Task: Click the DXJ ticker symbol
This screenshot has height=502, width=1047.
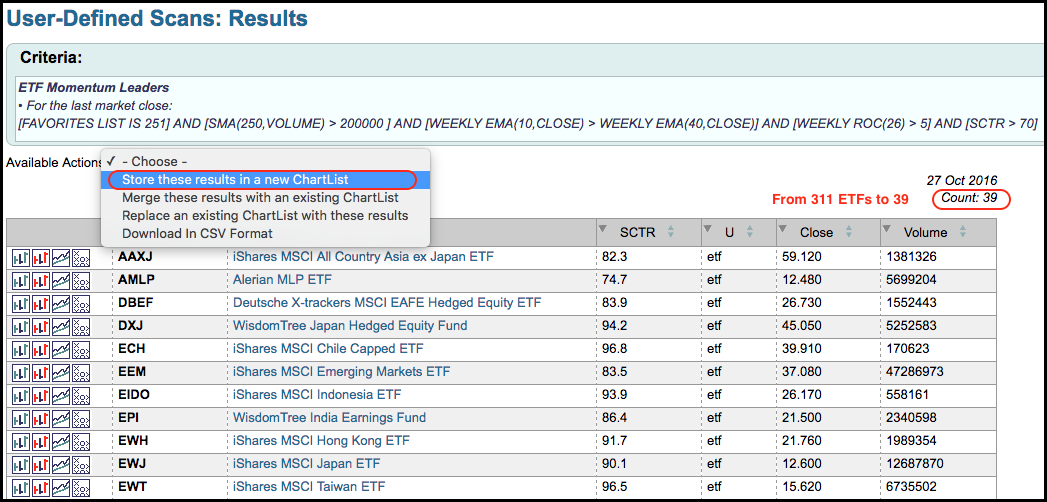Action: 132,326
